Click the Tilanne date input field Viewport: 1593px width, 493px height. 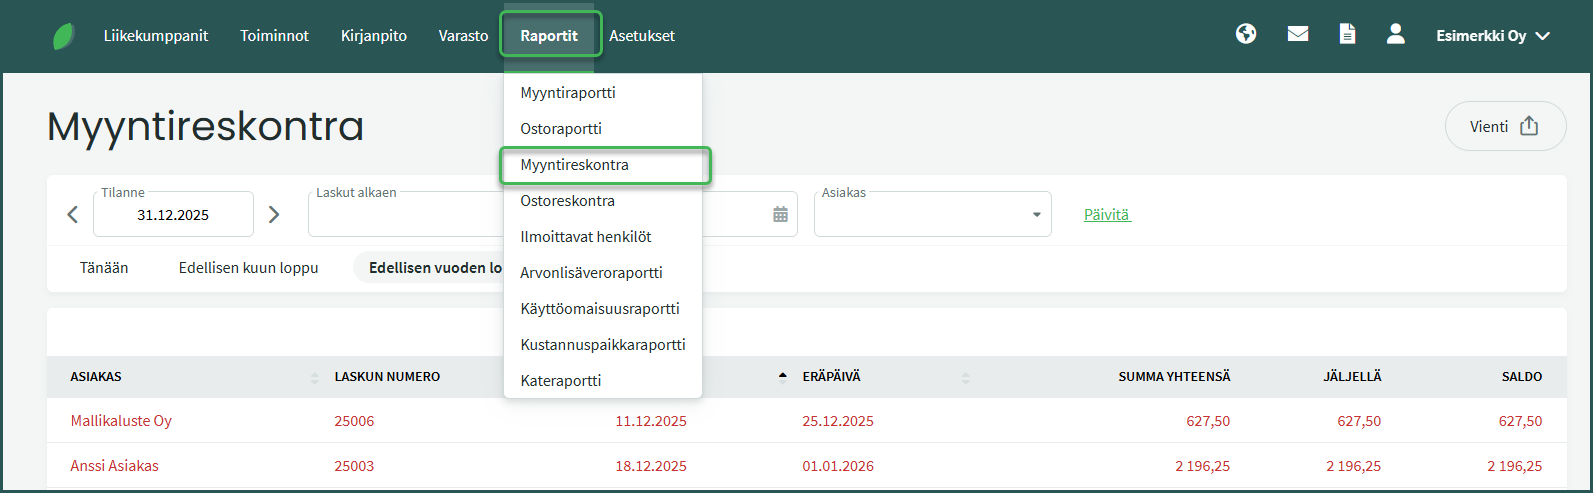pyautogui.click(x=173, y=215)
